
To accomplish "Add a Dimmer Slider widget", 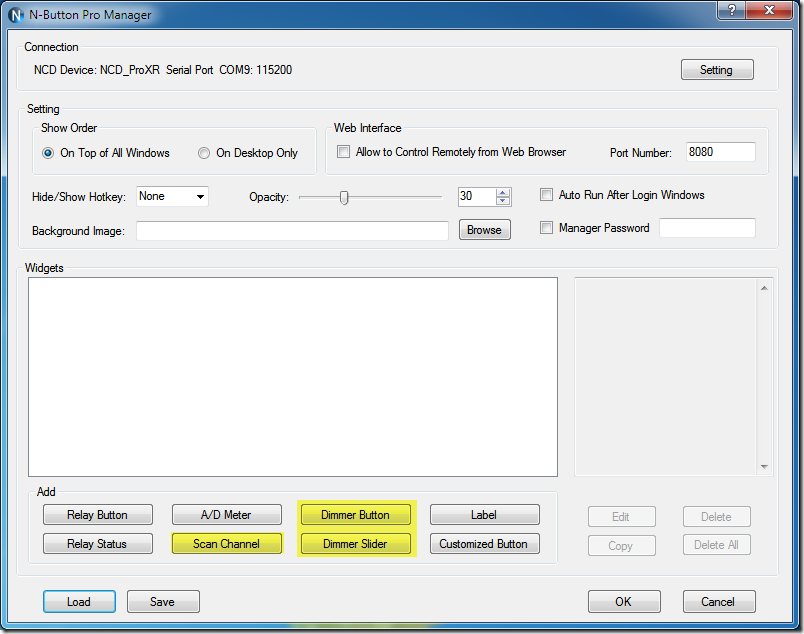I will (356, 544).
